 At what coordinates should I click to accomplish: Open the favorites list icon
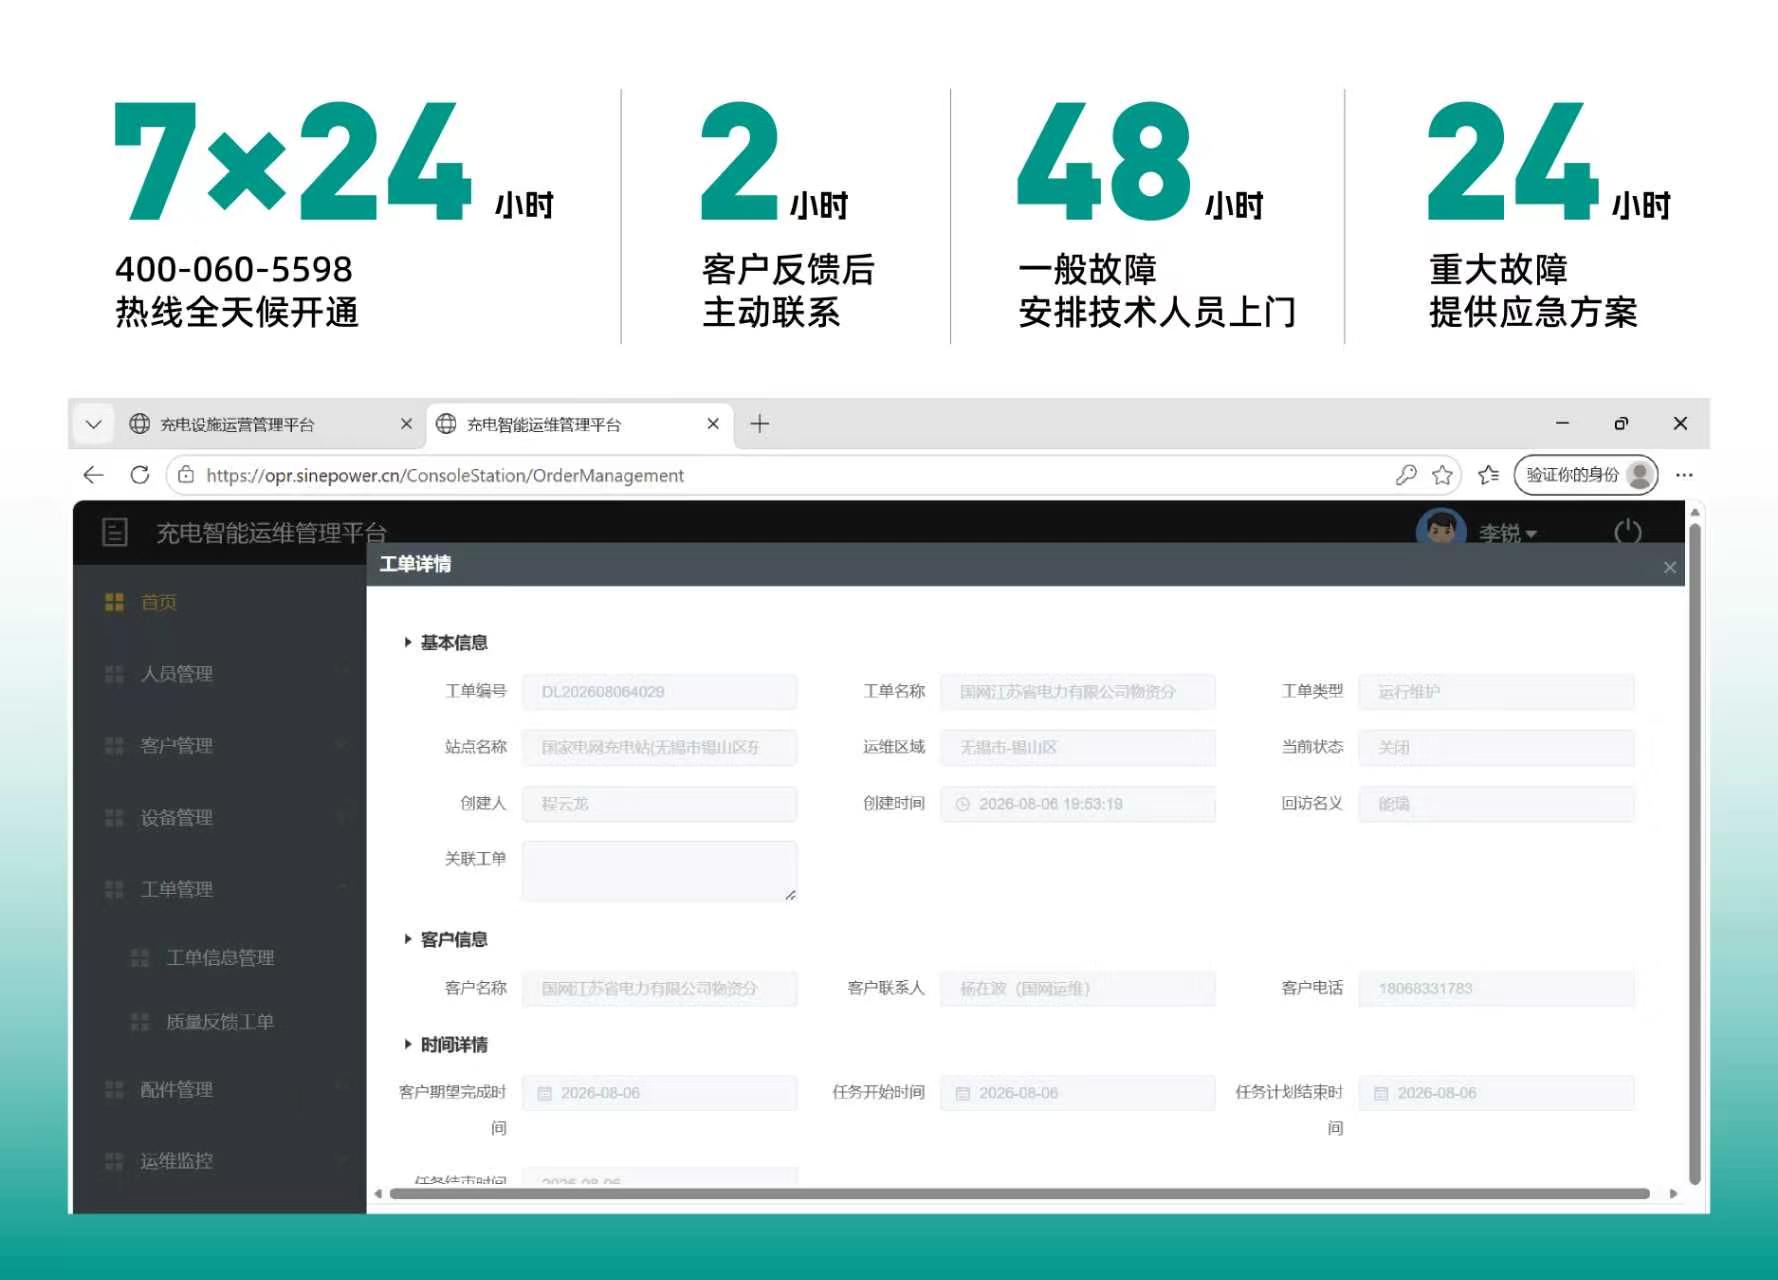[1489, 475]
